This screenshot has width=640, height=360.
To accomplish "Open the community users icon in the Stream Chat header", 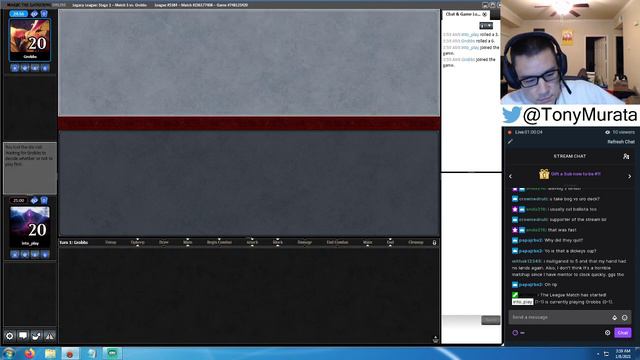I will [x=626, y=156].
